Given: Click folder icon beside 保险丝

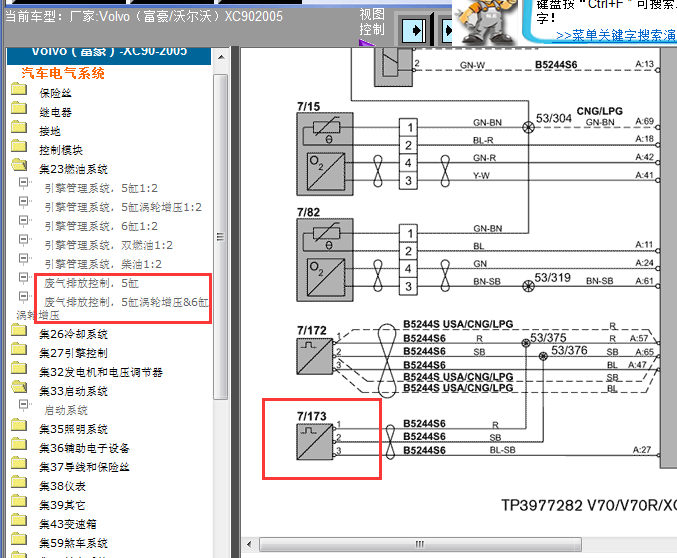Looking at the screenshot, I should (19, 89).
